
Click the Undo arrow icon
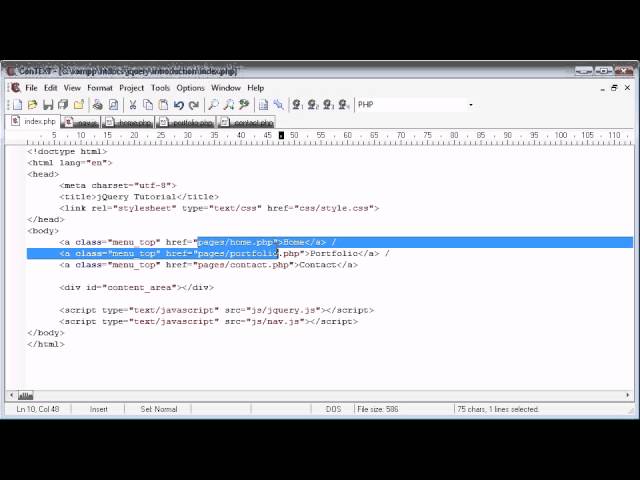178,105
